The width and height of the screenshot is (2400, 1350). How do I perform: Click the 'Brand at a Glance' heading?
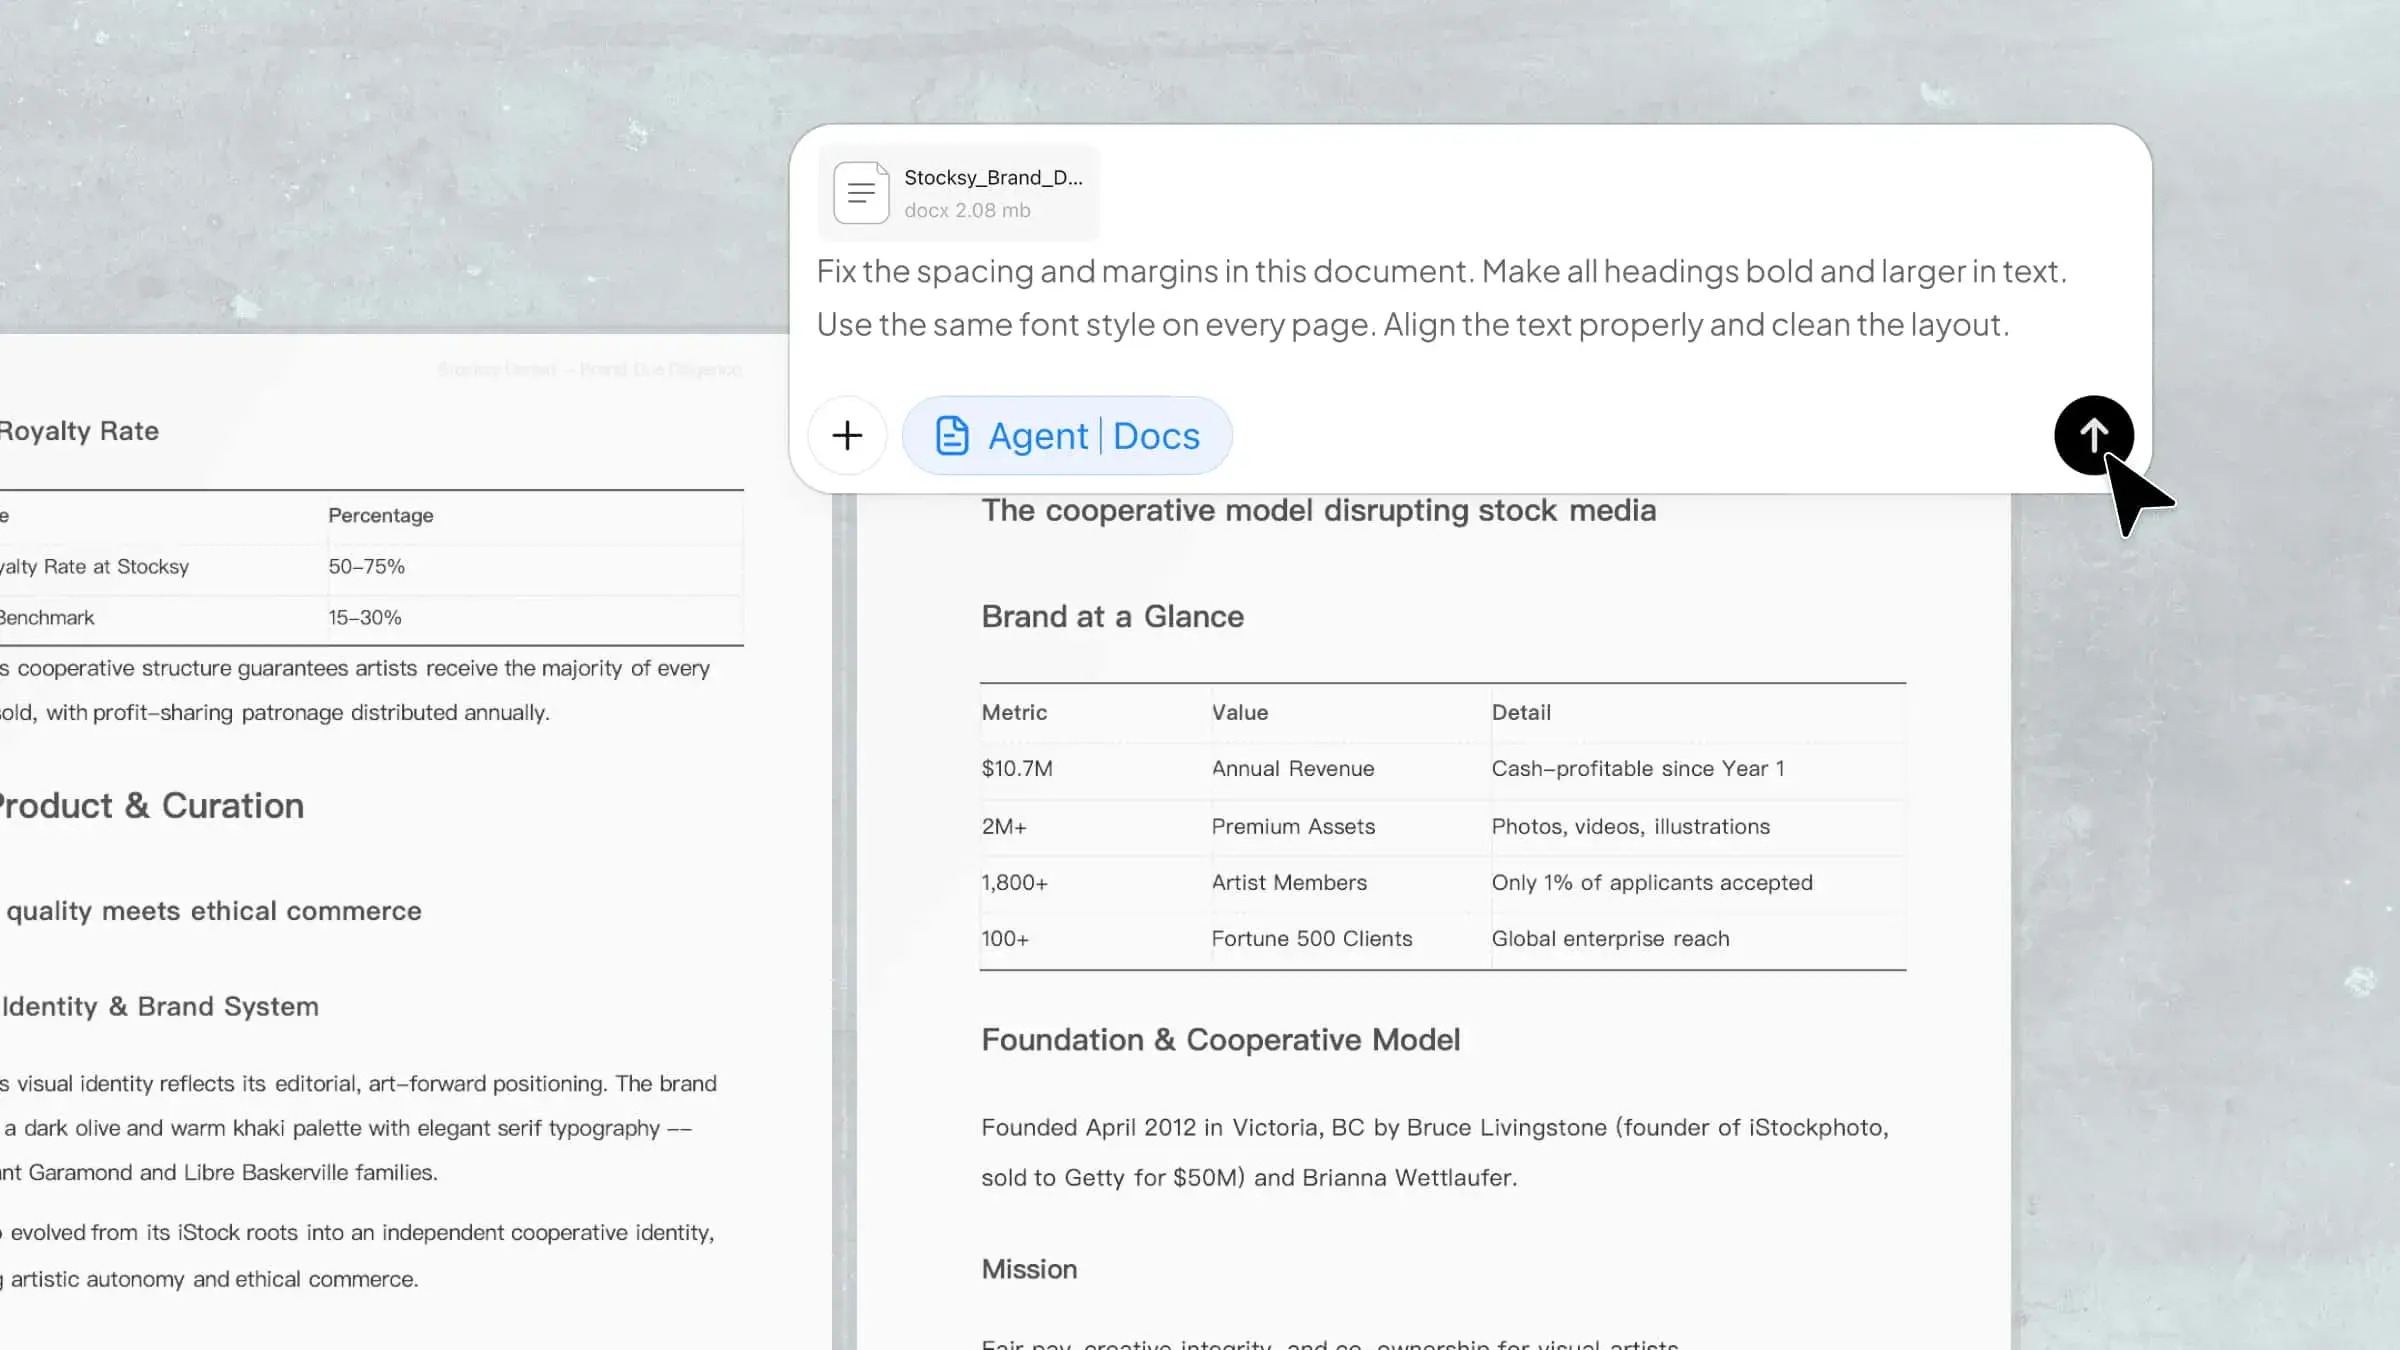click(x=1112, y=616)
